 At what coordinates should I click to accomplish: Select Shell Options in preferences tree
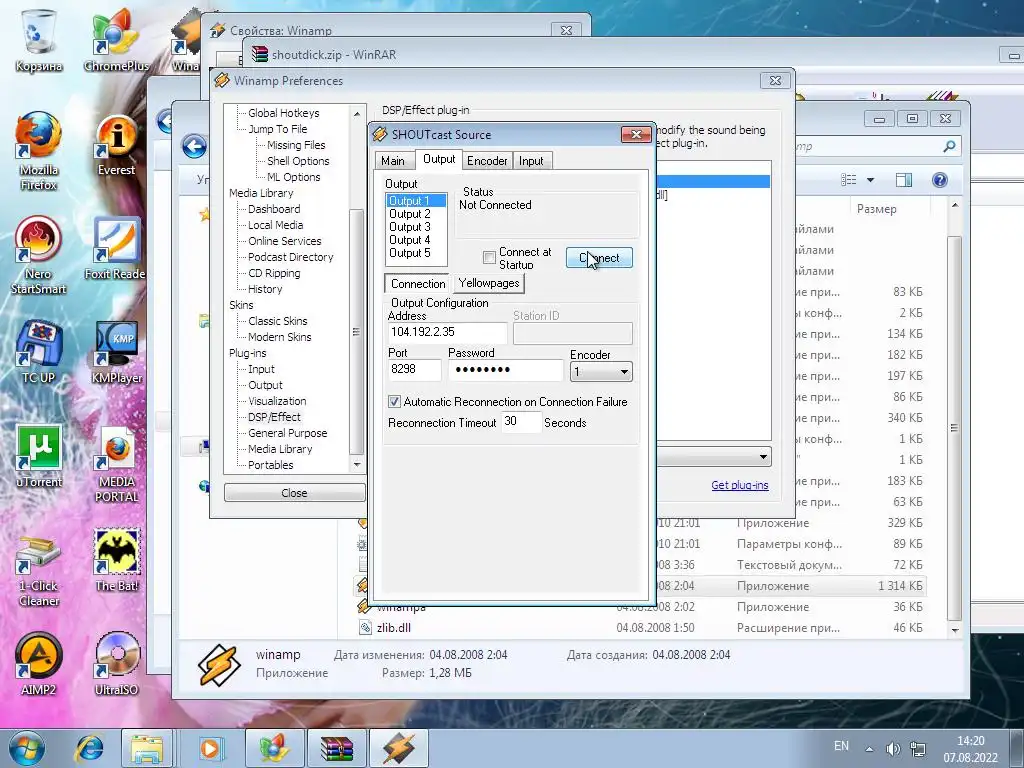[298, 161]
